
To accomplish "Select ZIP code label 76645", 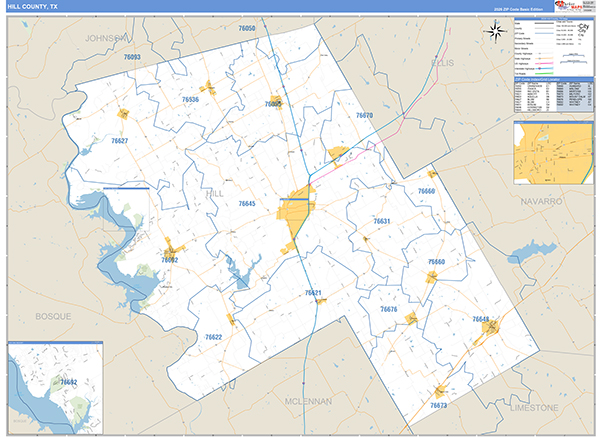I will tap(247, 204).
